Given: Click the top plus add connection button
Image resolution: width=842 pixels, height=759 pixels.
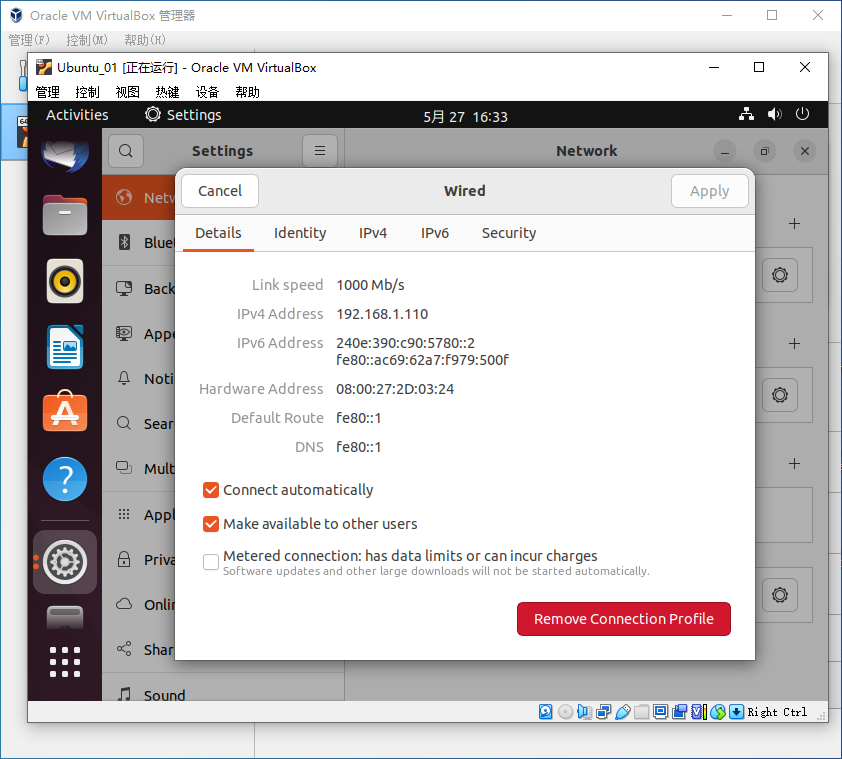Looking at the screenshot, I should coord(794,223).
